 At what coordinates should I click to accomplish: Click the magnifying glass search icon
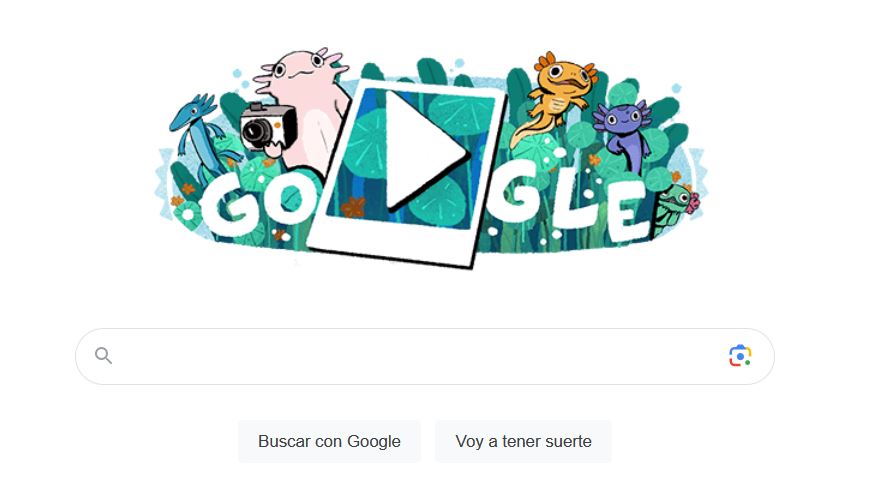pyautogui.click(x=103, y=356)
